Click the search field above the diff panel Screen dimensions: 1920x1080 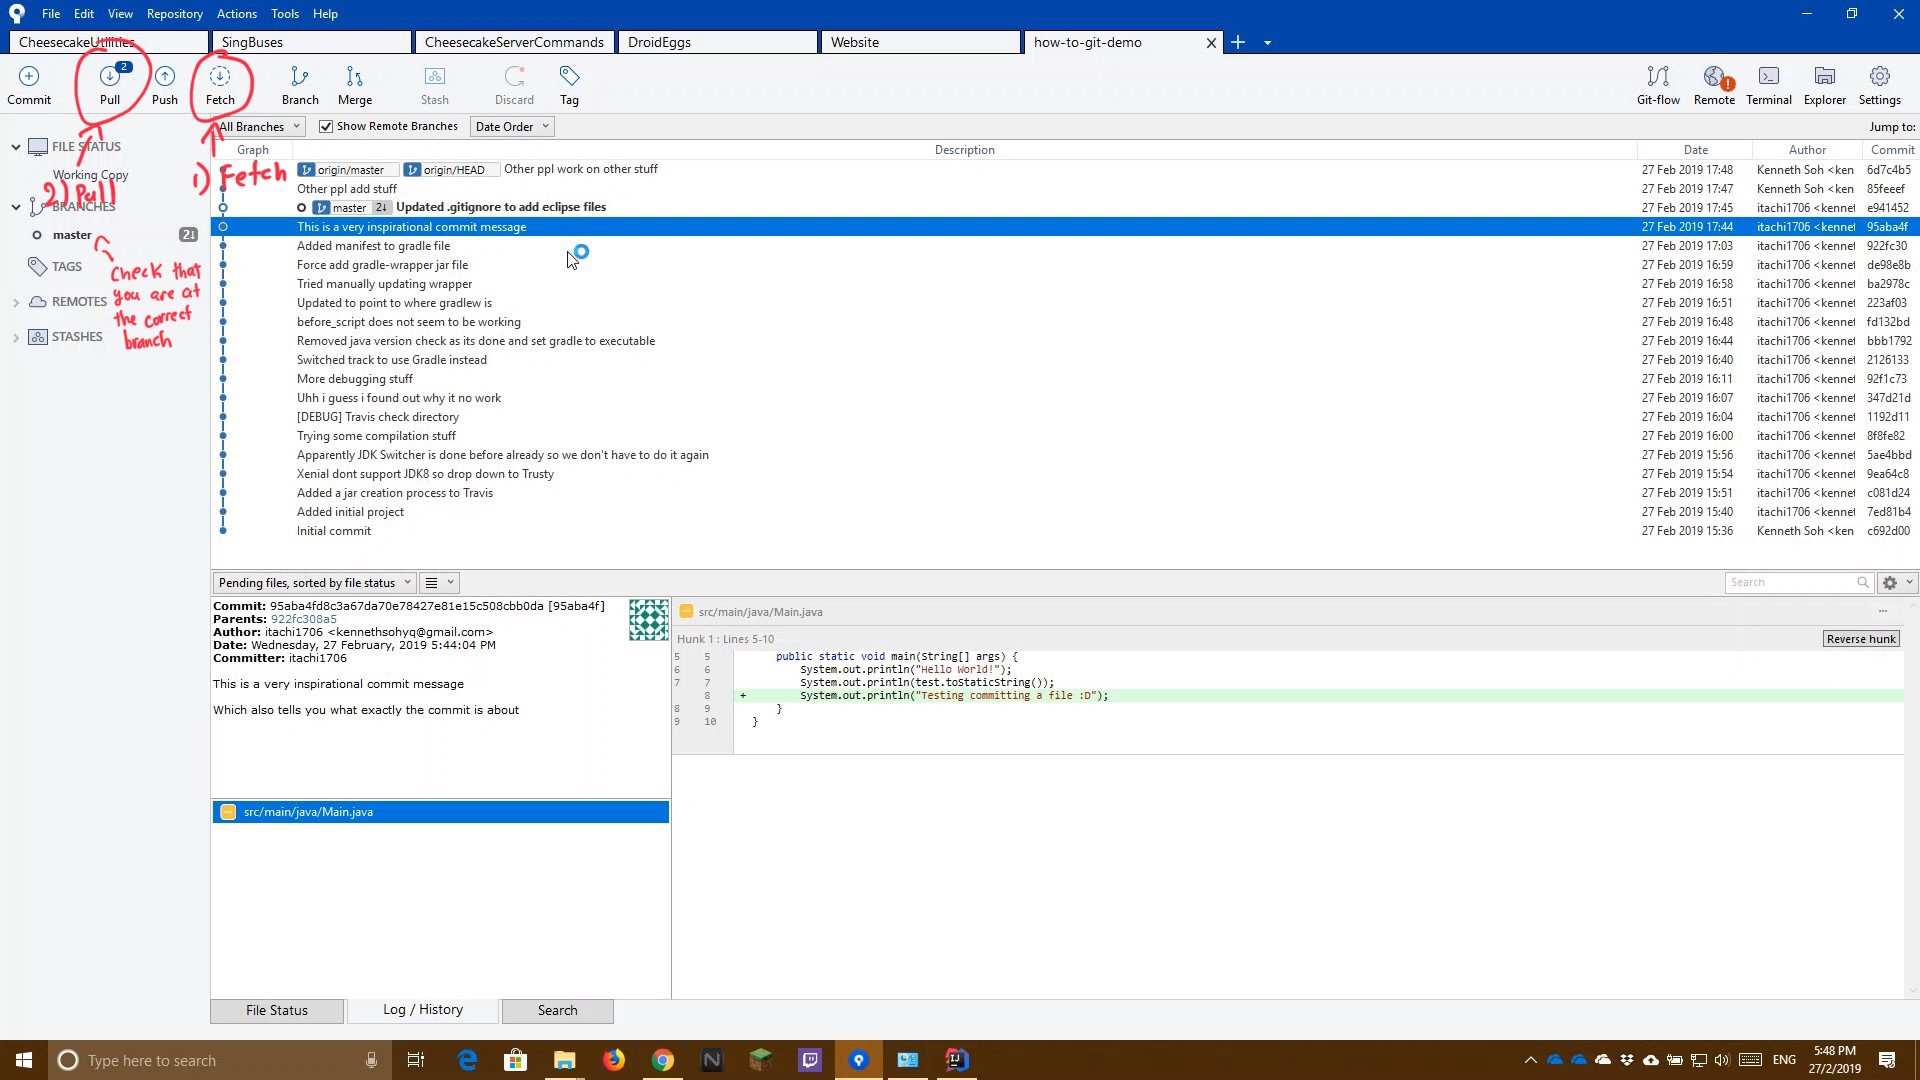click(x=1795, y=581)
